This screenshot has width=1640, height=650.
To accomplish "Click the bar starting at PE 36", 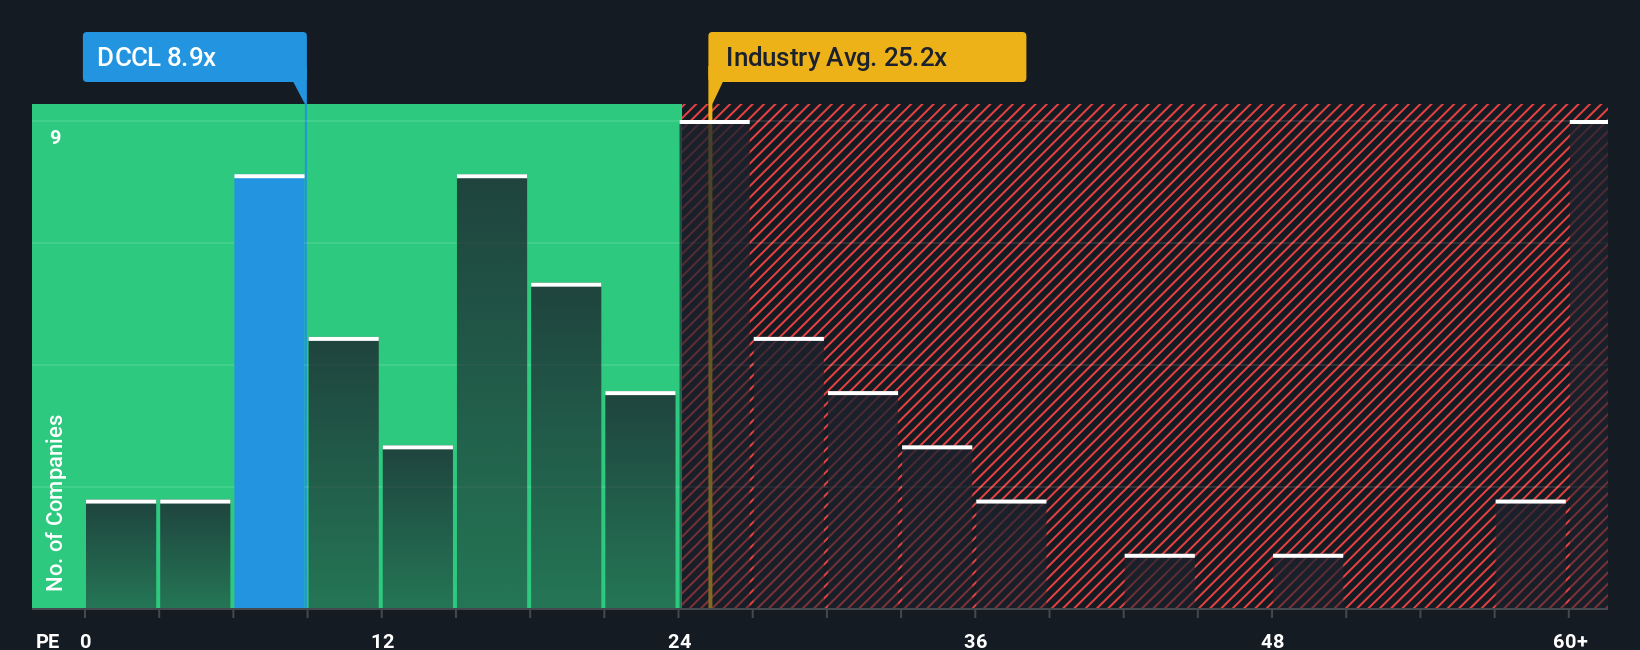I will [x=1011, y=554].
